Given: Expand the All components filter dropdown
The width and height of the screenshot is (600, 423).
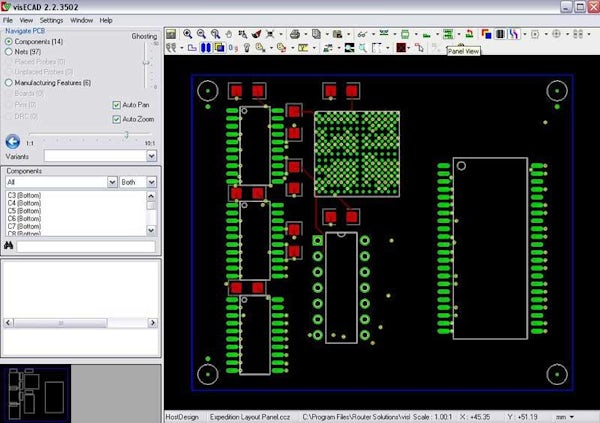Looking at the screenshot, I should click(112, 183).
